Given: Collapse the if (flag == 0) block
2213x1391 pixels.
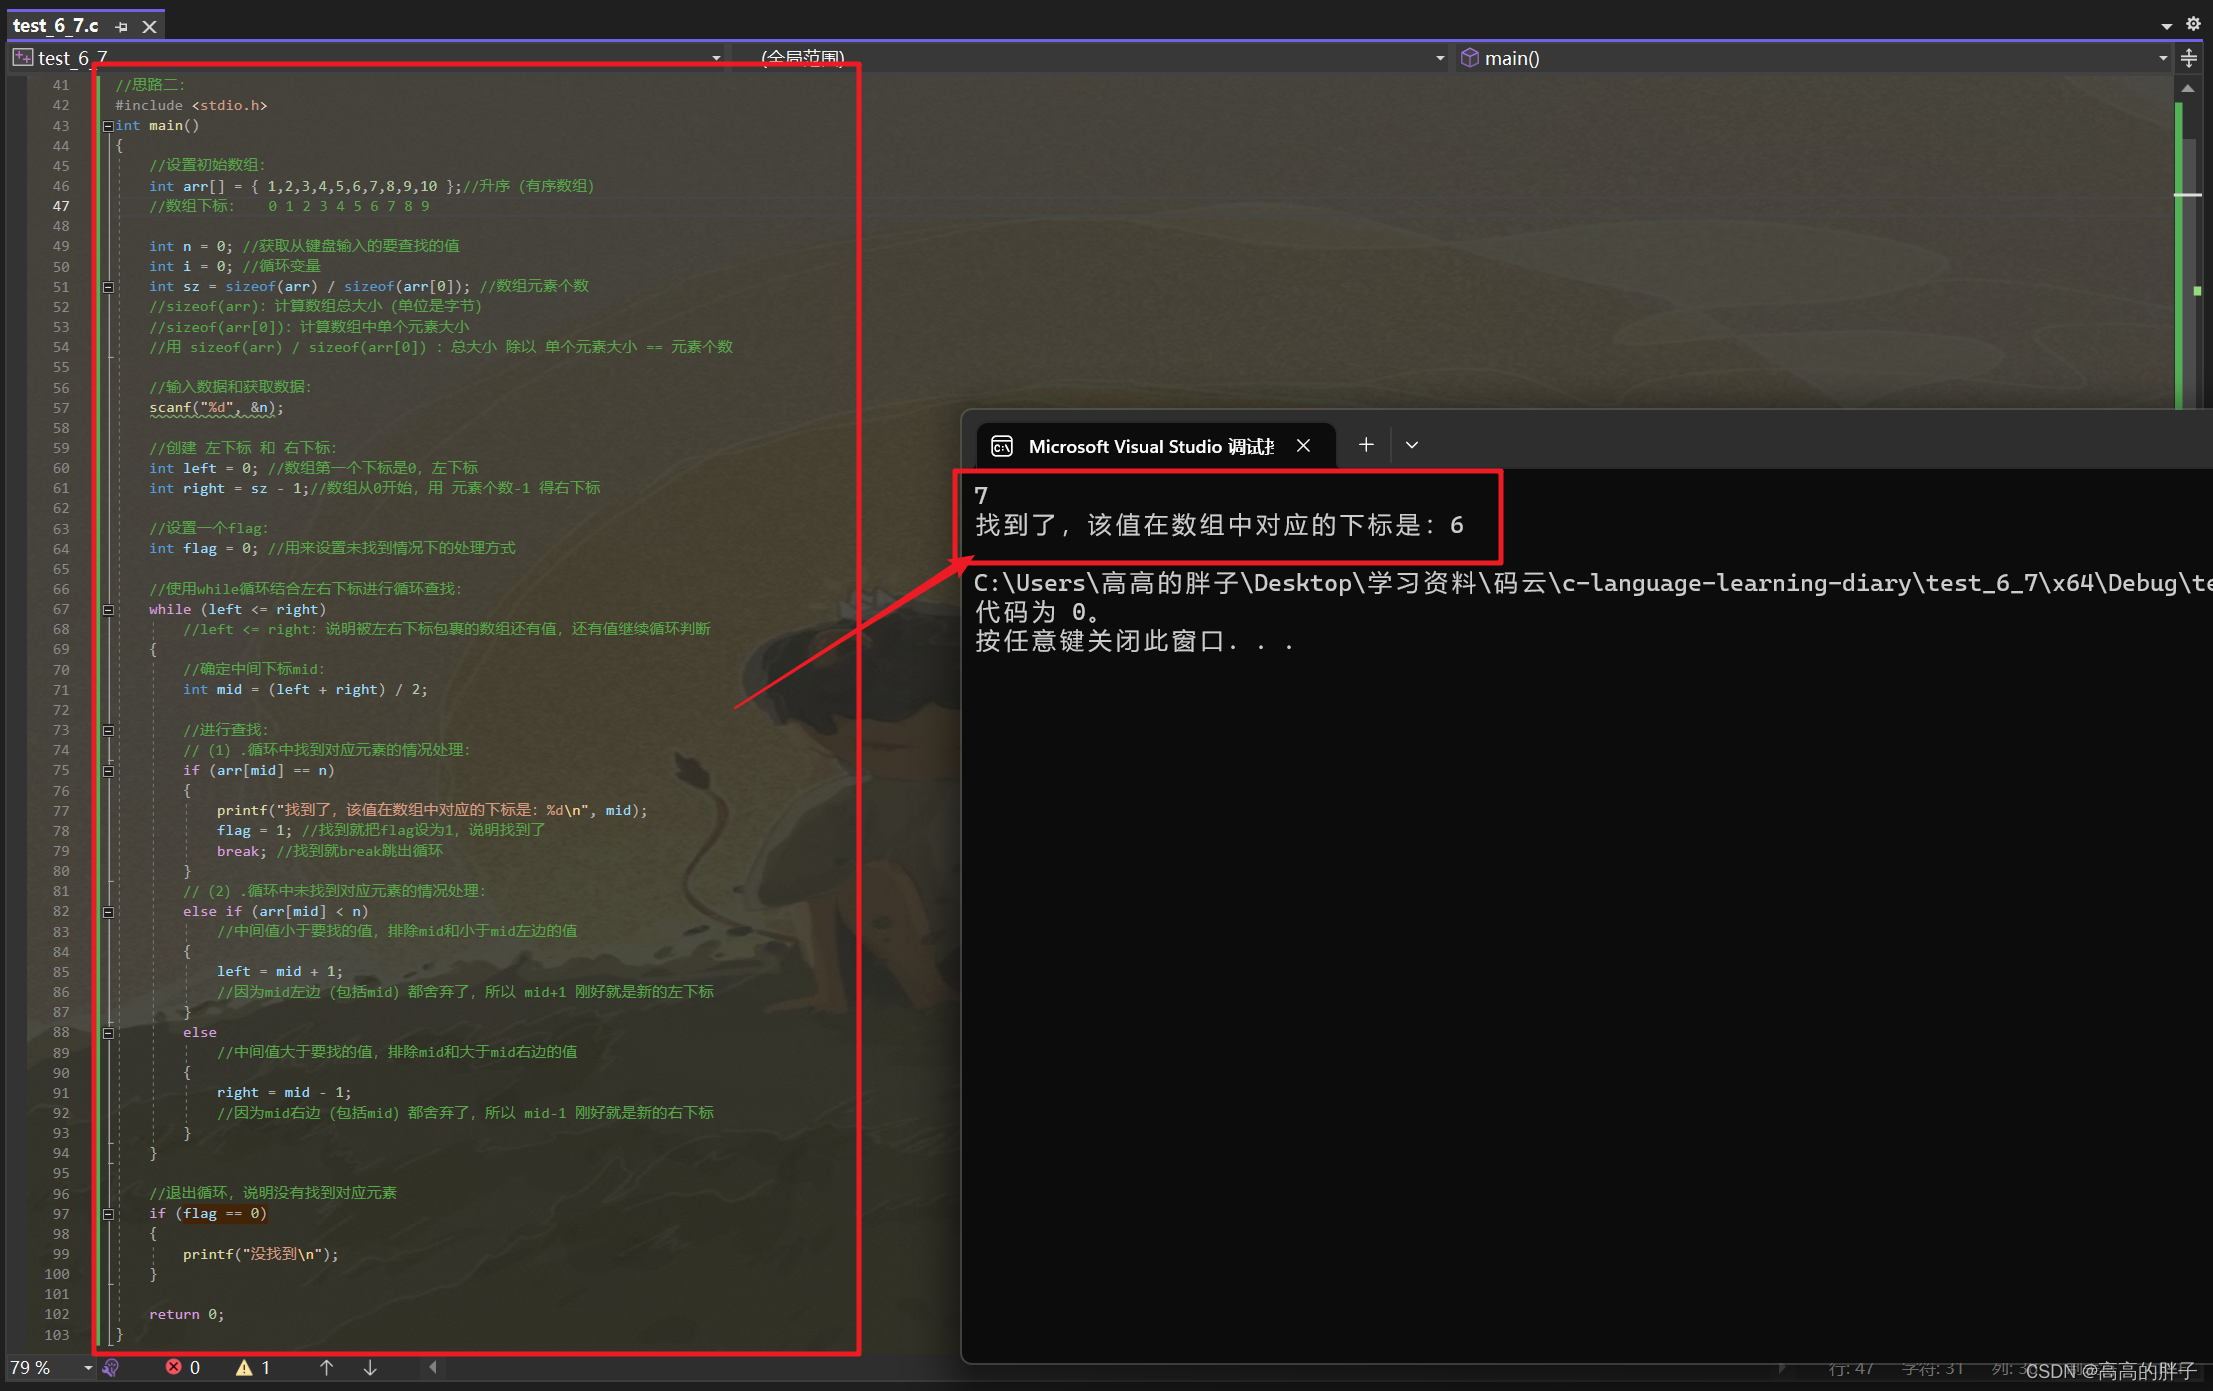Looking at the screenshot, I should [108, 1214].
